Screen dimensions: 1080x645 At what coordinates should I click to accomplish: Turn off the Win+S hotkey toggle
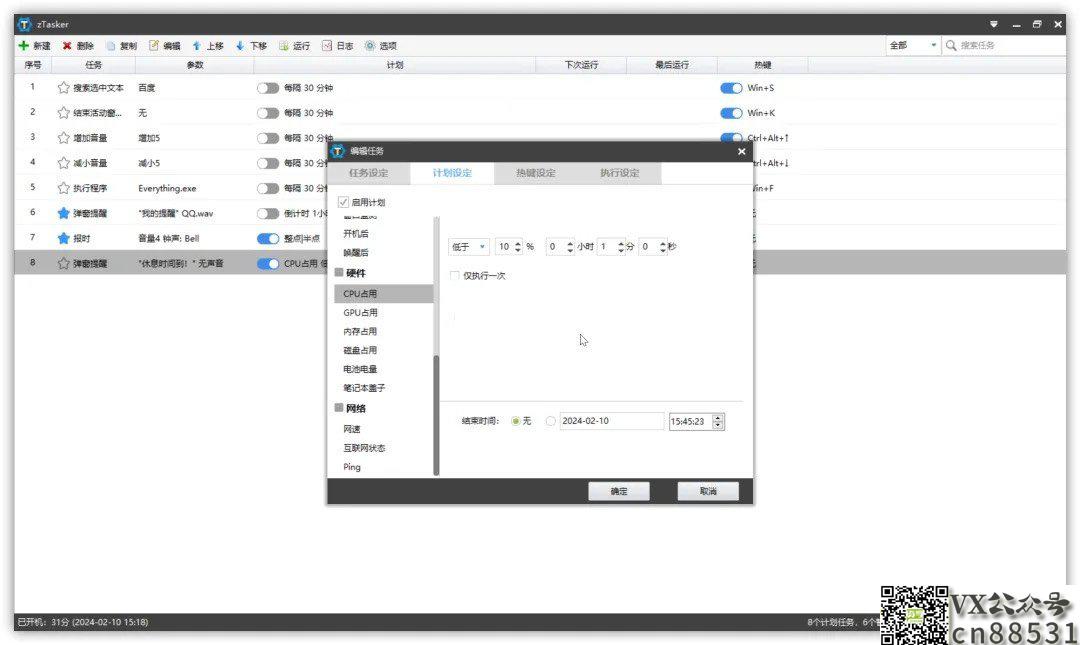pyautogui.click(x=731, y=88)
